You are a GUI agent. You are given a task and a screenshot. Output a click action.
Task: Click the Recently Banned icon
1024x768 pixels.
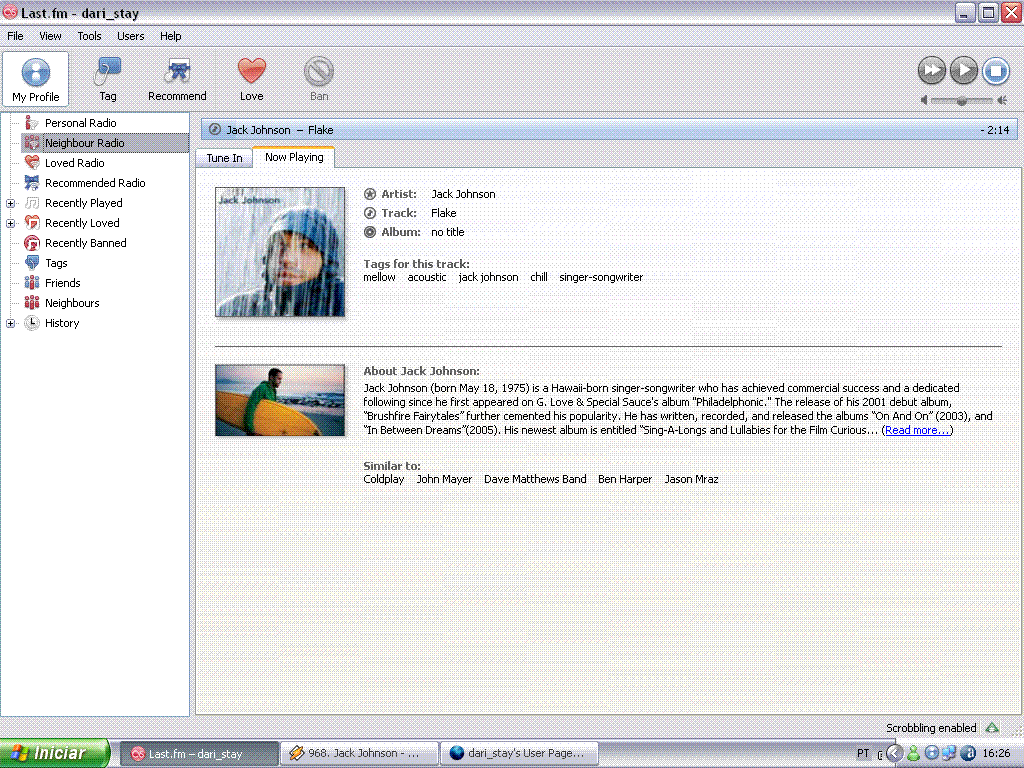[31, 243]
